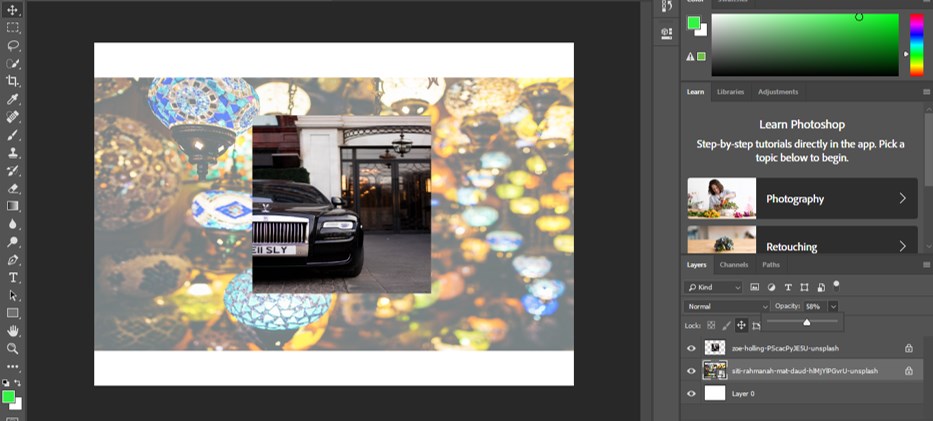Select the Clone Stamp tool
Image resolution: width=933 pixels, height=421 pixels.
12,152
